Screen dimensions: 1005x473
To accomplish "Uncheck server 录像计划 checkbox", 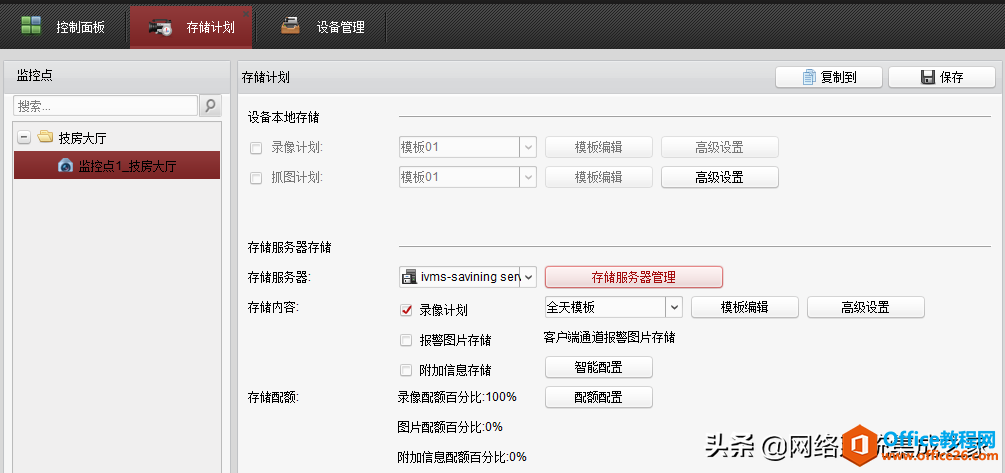I will point(406,310).
